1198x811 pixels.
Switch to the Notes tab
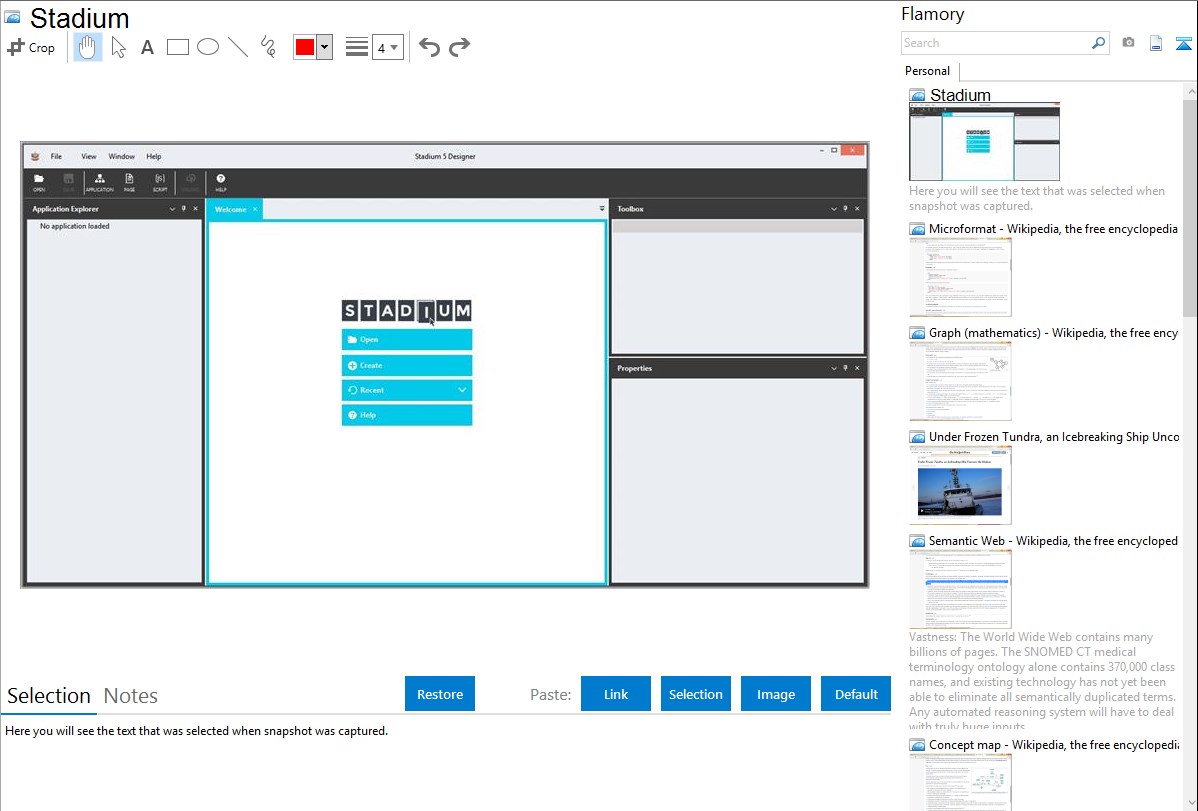point(131,696)
